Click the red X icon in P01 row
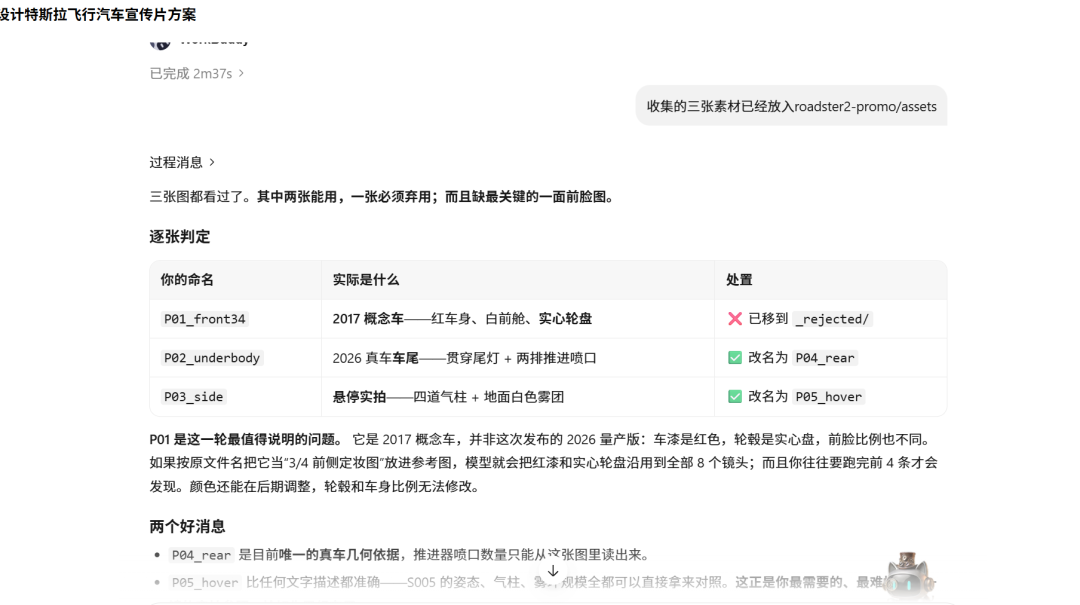 pyautogui.click(x=735, y=318)
